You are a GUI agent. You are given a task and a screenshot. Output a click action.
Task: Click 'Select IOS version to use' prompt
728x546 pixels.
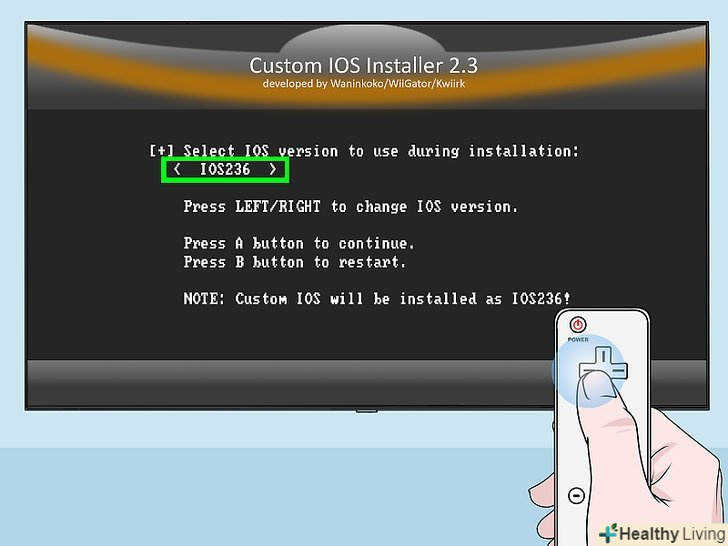pos(364,151)
